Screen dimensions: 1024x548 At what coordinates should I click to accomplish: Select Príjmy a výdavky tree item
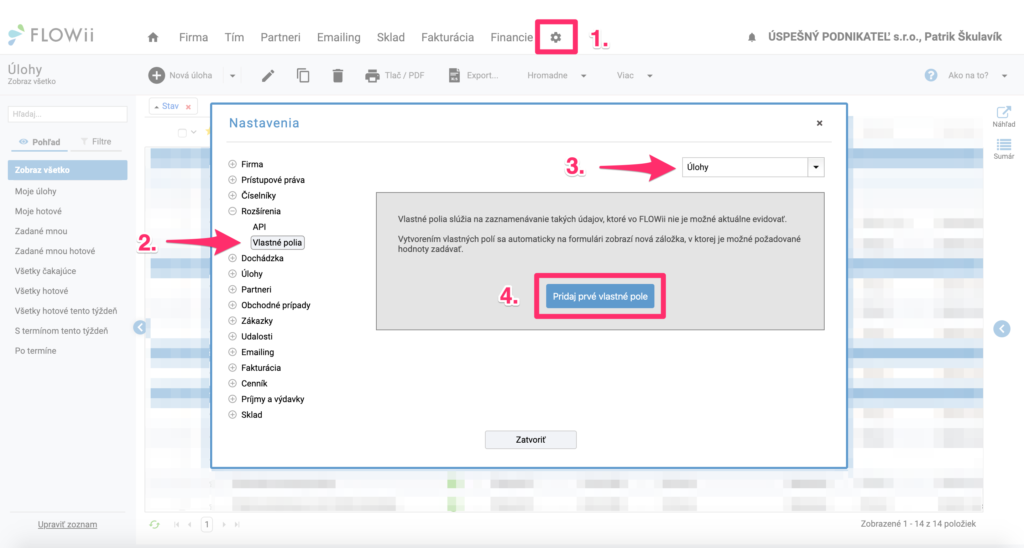(x=272, y=399)
